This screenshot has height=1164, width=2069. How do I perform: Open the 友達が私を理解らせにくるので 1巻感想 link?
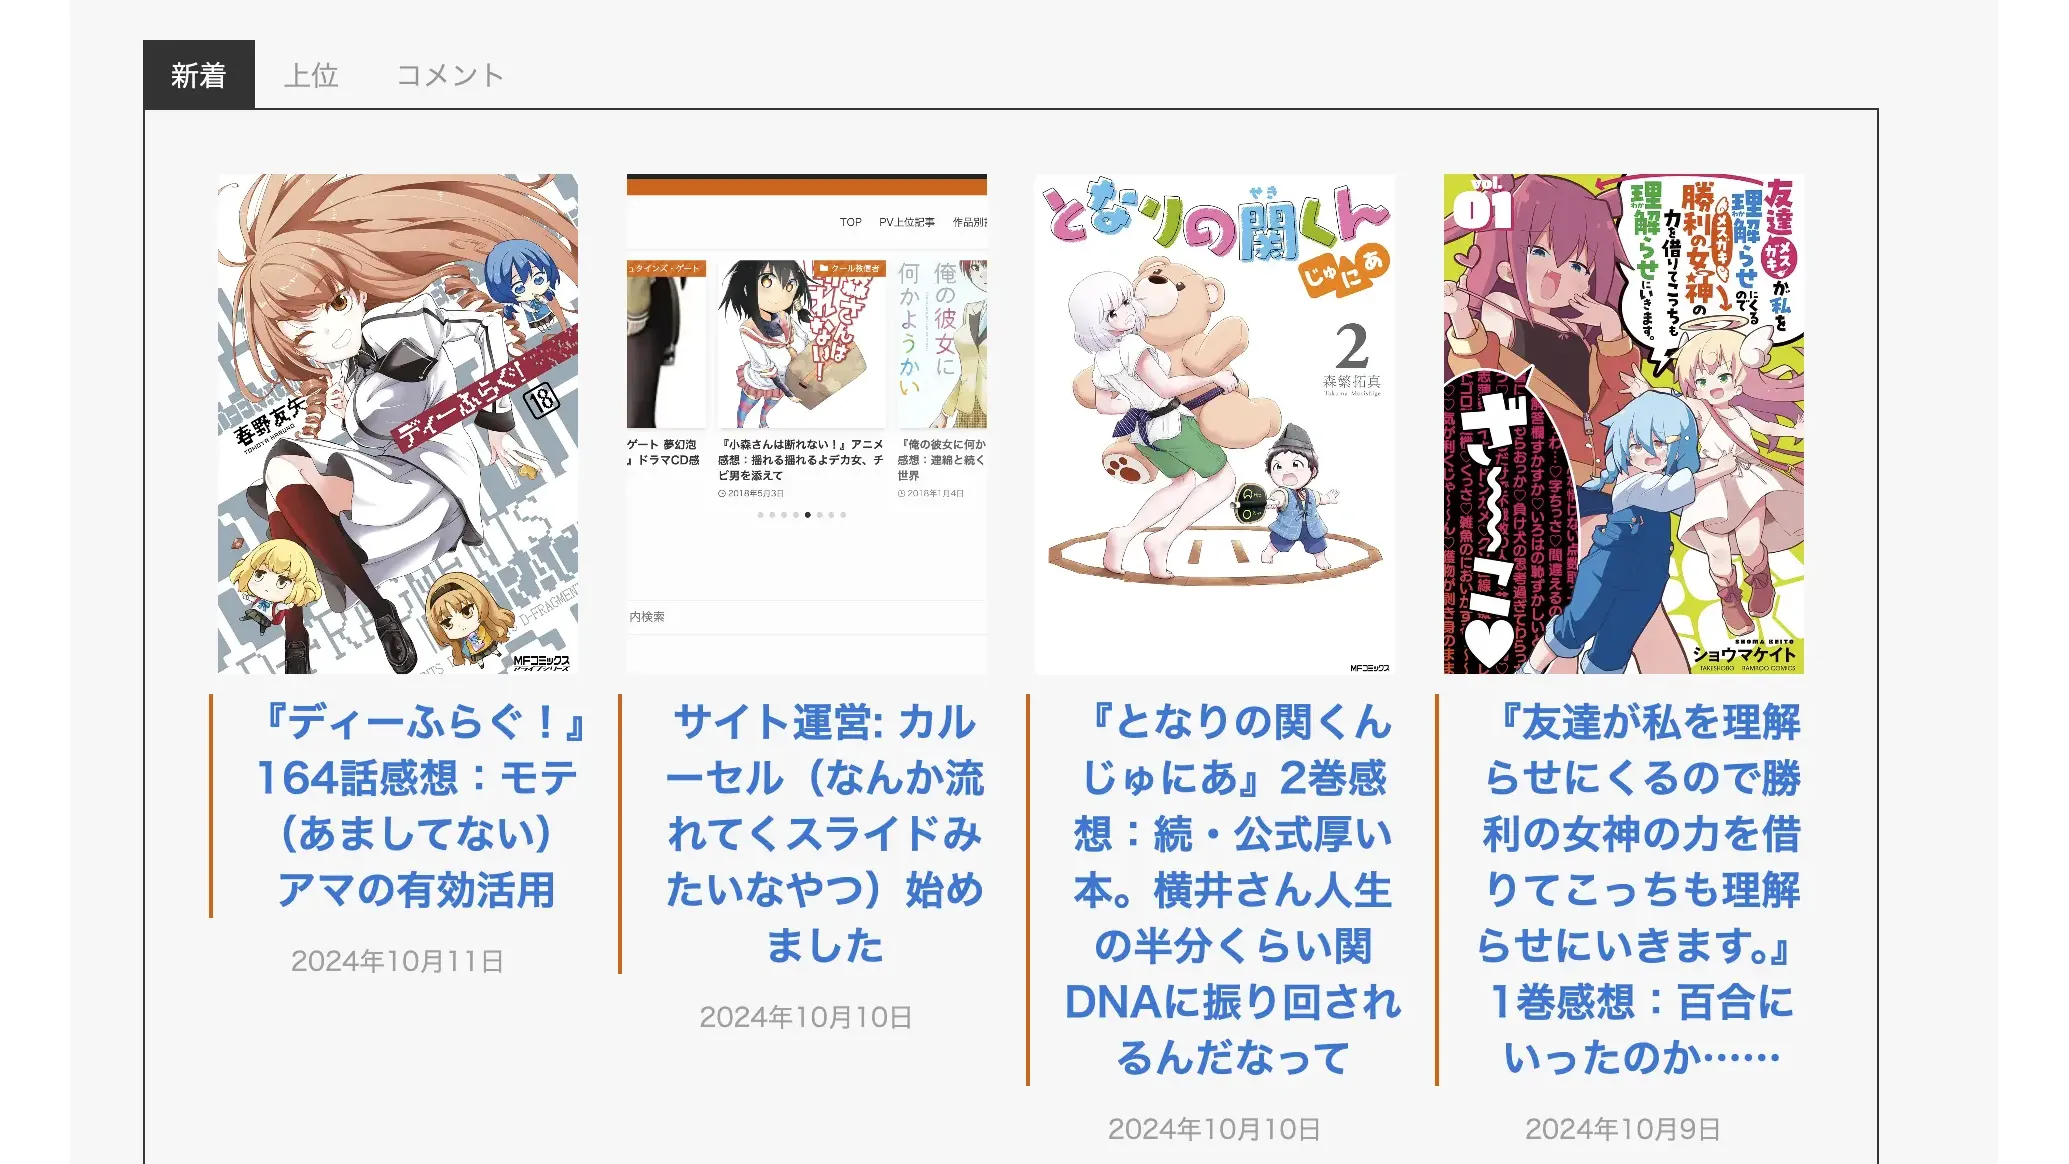1642,890
